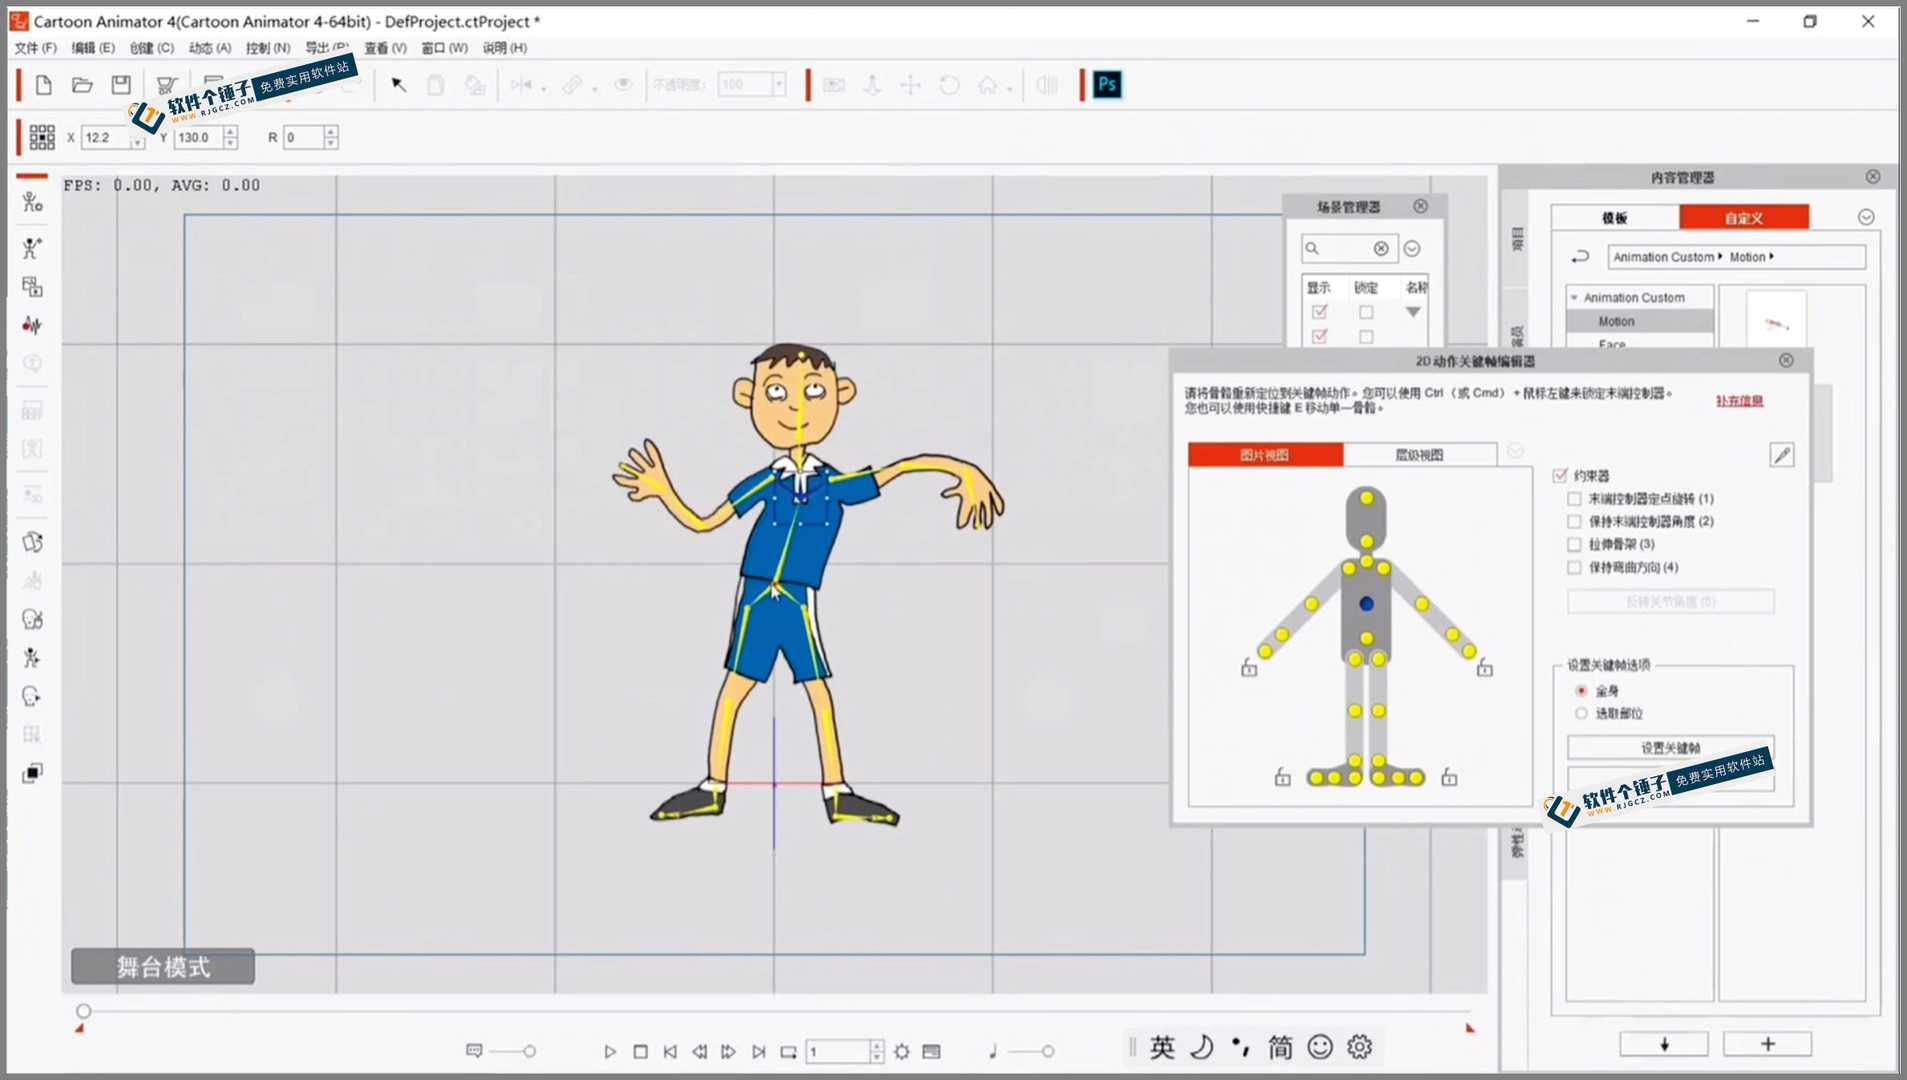This screenshot has height=1080, width=1907.
Task: Enable the stretch bone option (3)
Action: [1574, 544]
